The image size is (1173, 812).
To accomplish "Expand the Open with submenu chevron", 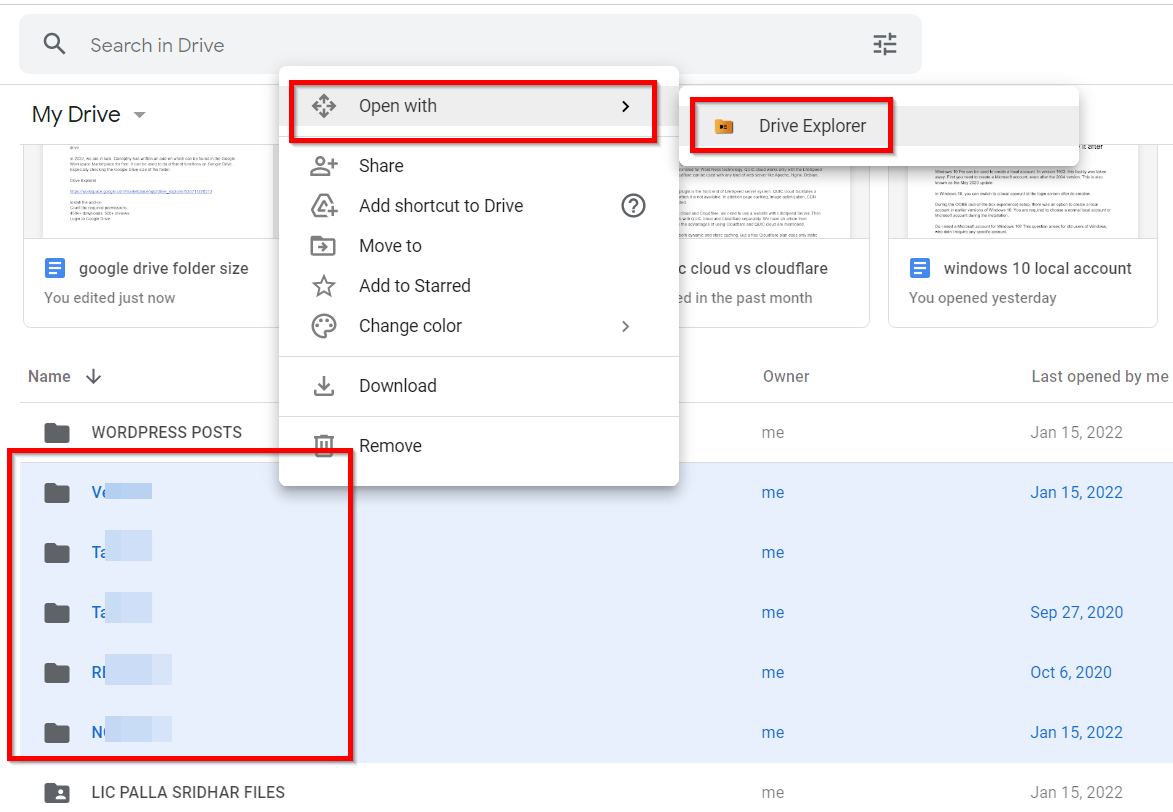I will point(626,105).
